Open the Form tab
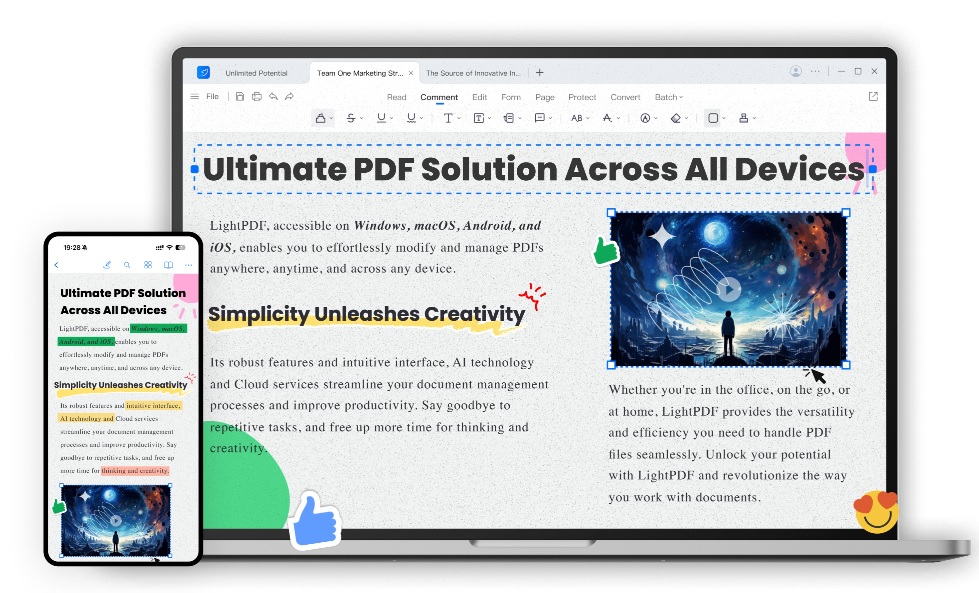Viewport: 979px width, 593px height. click(511, 97)
